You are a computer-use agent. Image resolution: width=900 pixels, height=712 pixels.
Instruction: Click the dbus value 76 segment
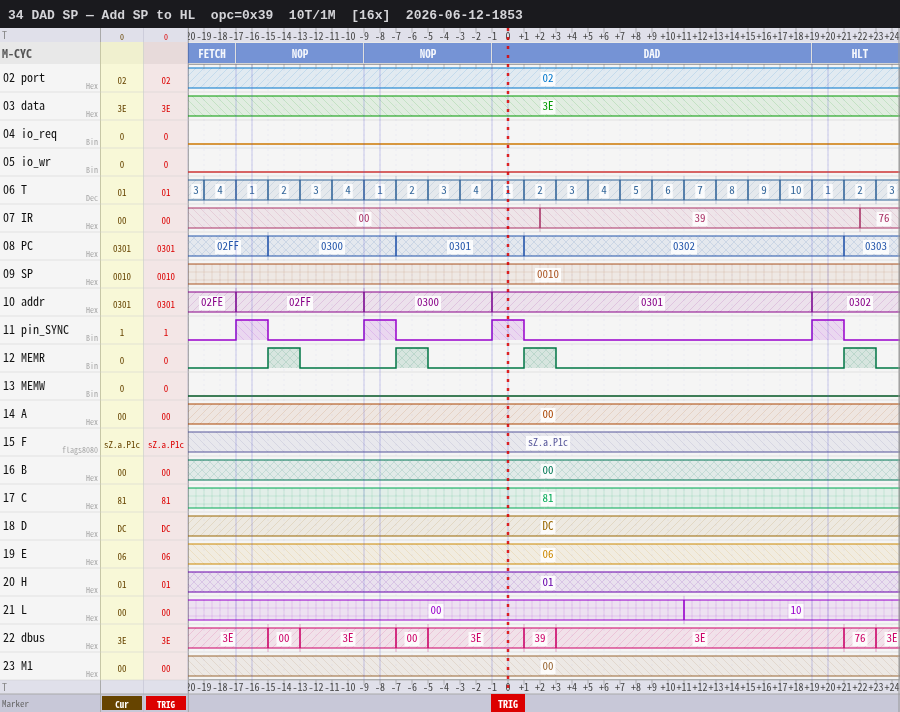(x=860, y=639)
